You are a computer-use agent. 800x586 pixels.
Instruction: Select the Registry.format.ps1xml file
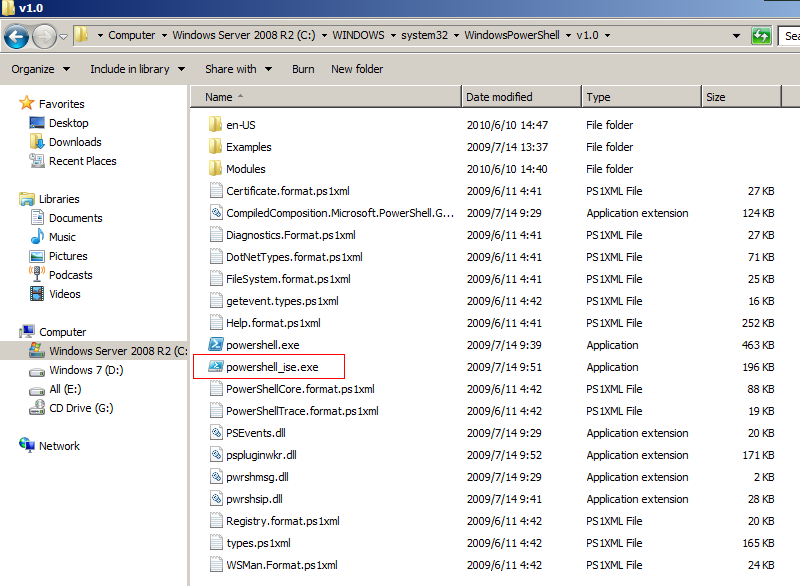pyautogui.click(x=283, y=521)
